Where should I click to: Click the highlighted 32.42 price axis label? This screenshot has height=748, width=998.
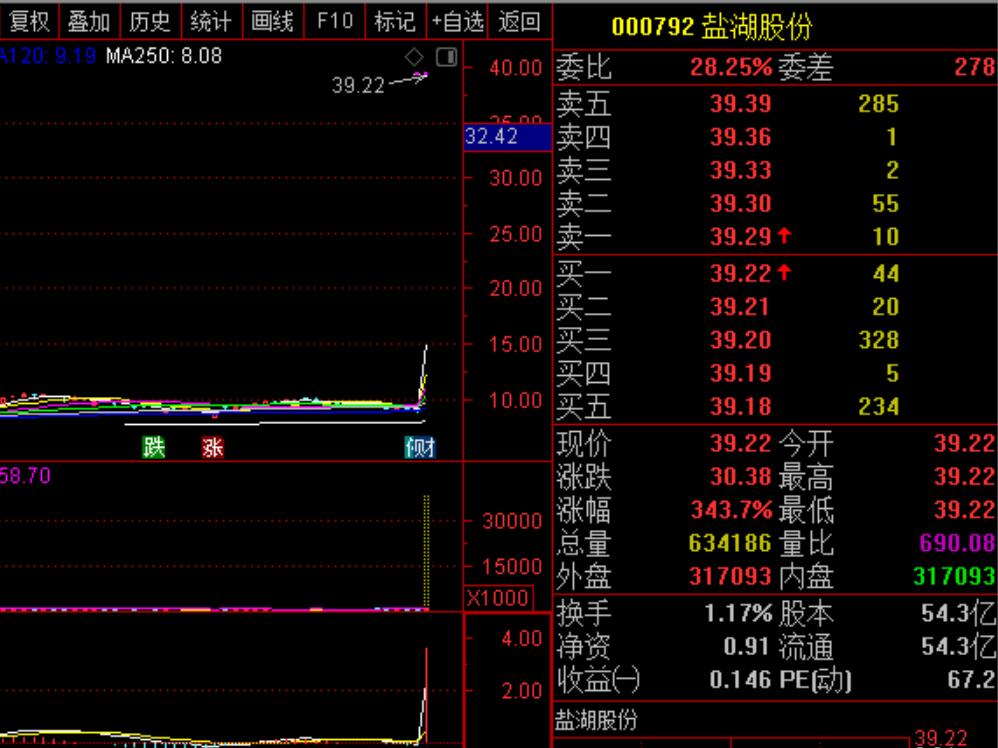pos(507,137)
